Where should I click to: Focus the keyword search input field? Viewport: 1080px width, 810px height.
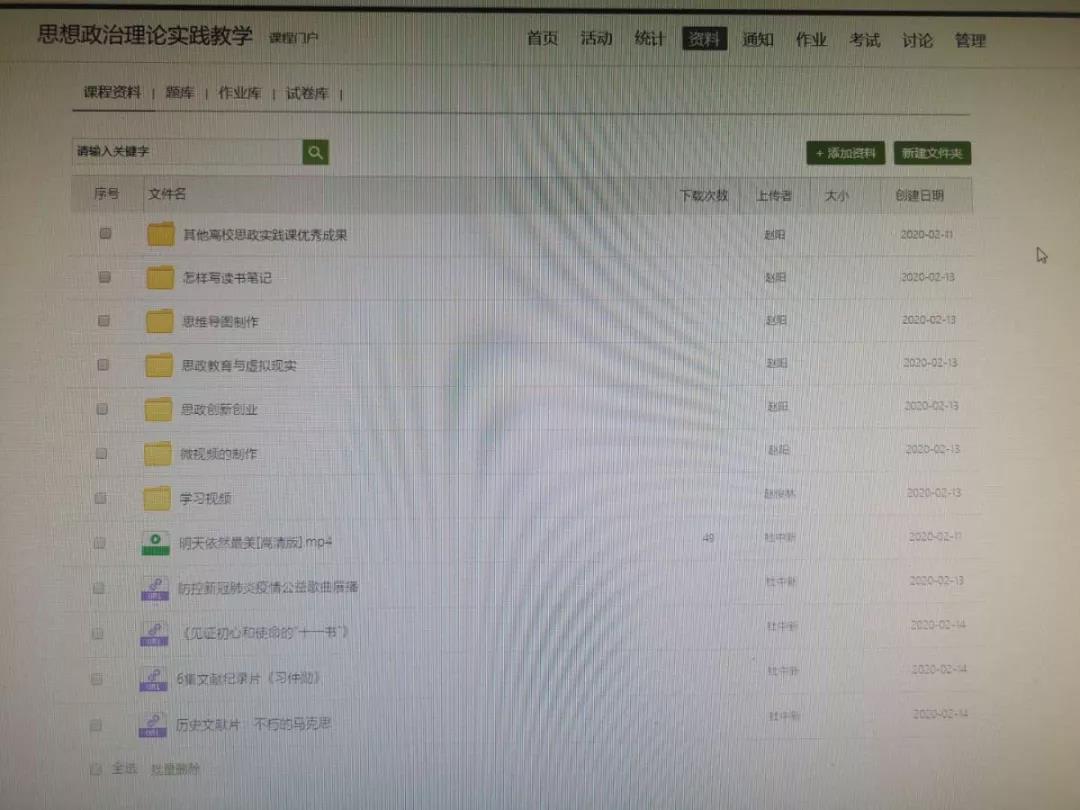click(x=187, y=152)
